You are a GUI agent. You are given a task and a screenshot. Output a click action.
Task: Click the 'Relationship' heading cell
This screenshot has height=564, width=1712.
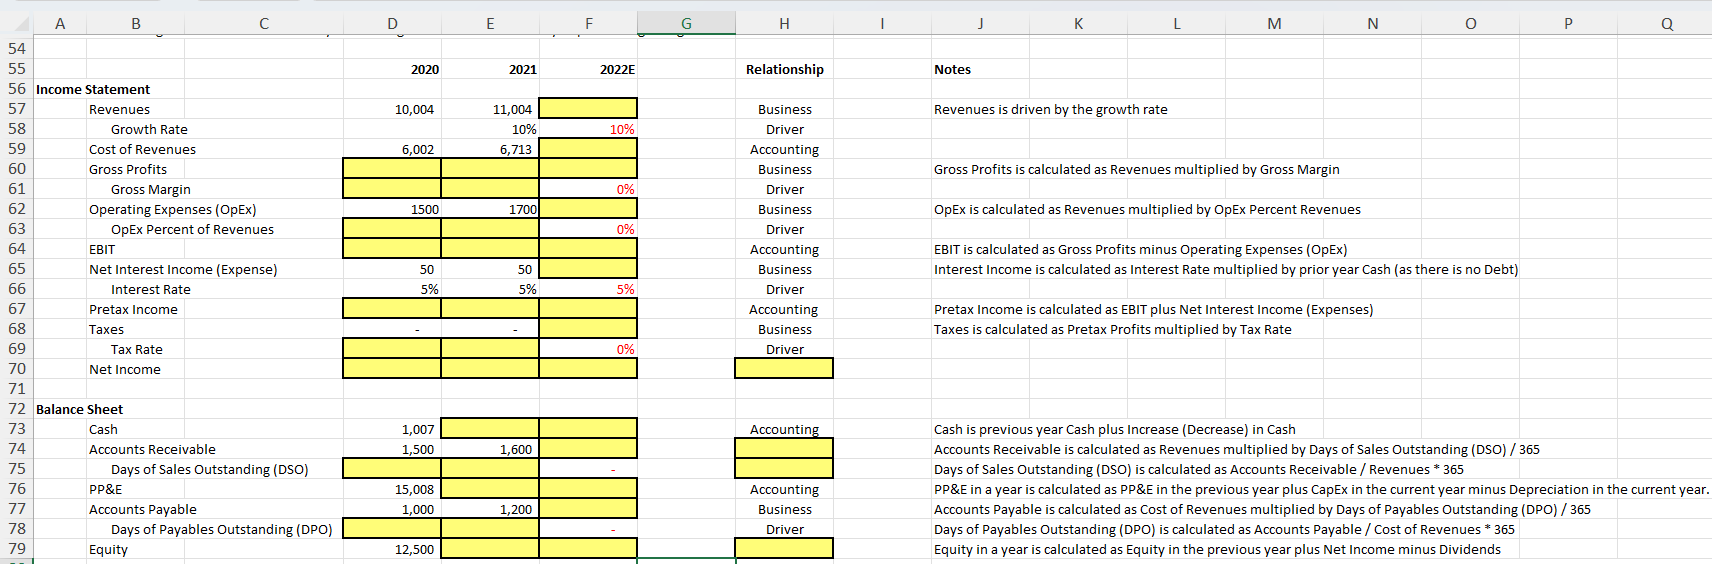785,69
